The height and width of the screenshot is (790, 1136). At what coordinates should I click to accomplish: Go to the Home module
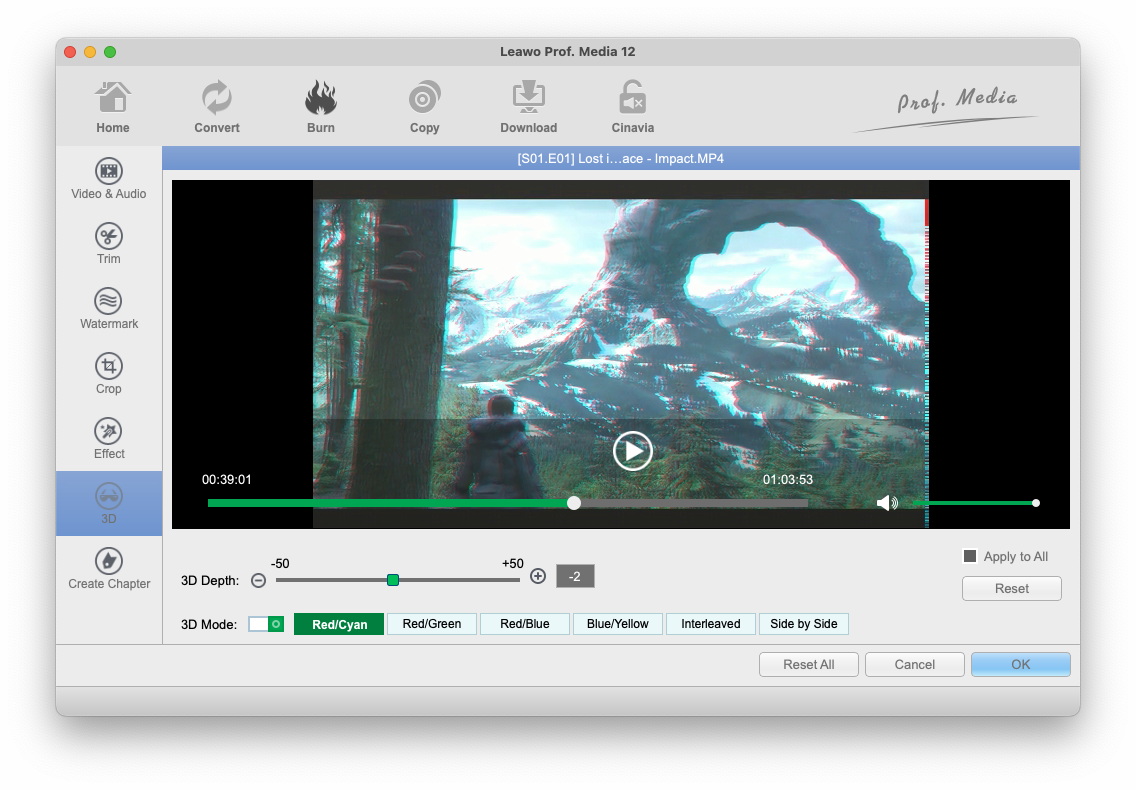pos(112,108)
